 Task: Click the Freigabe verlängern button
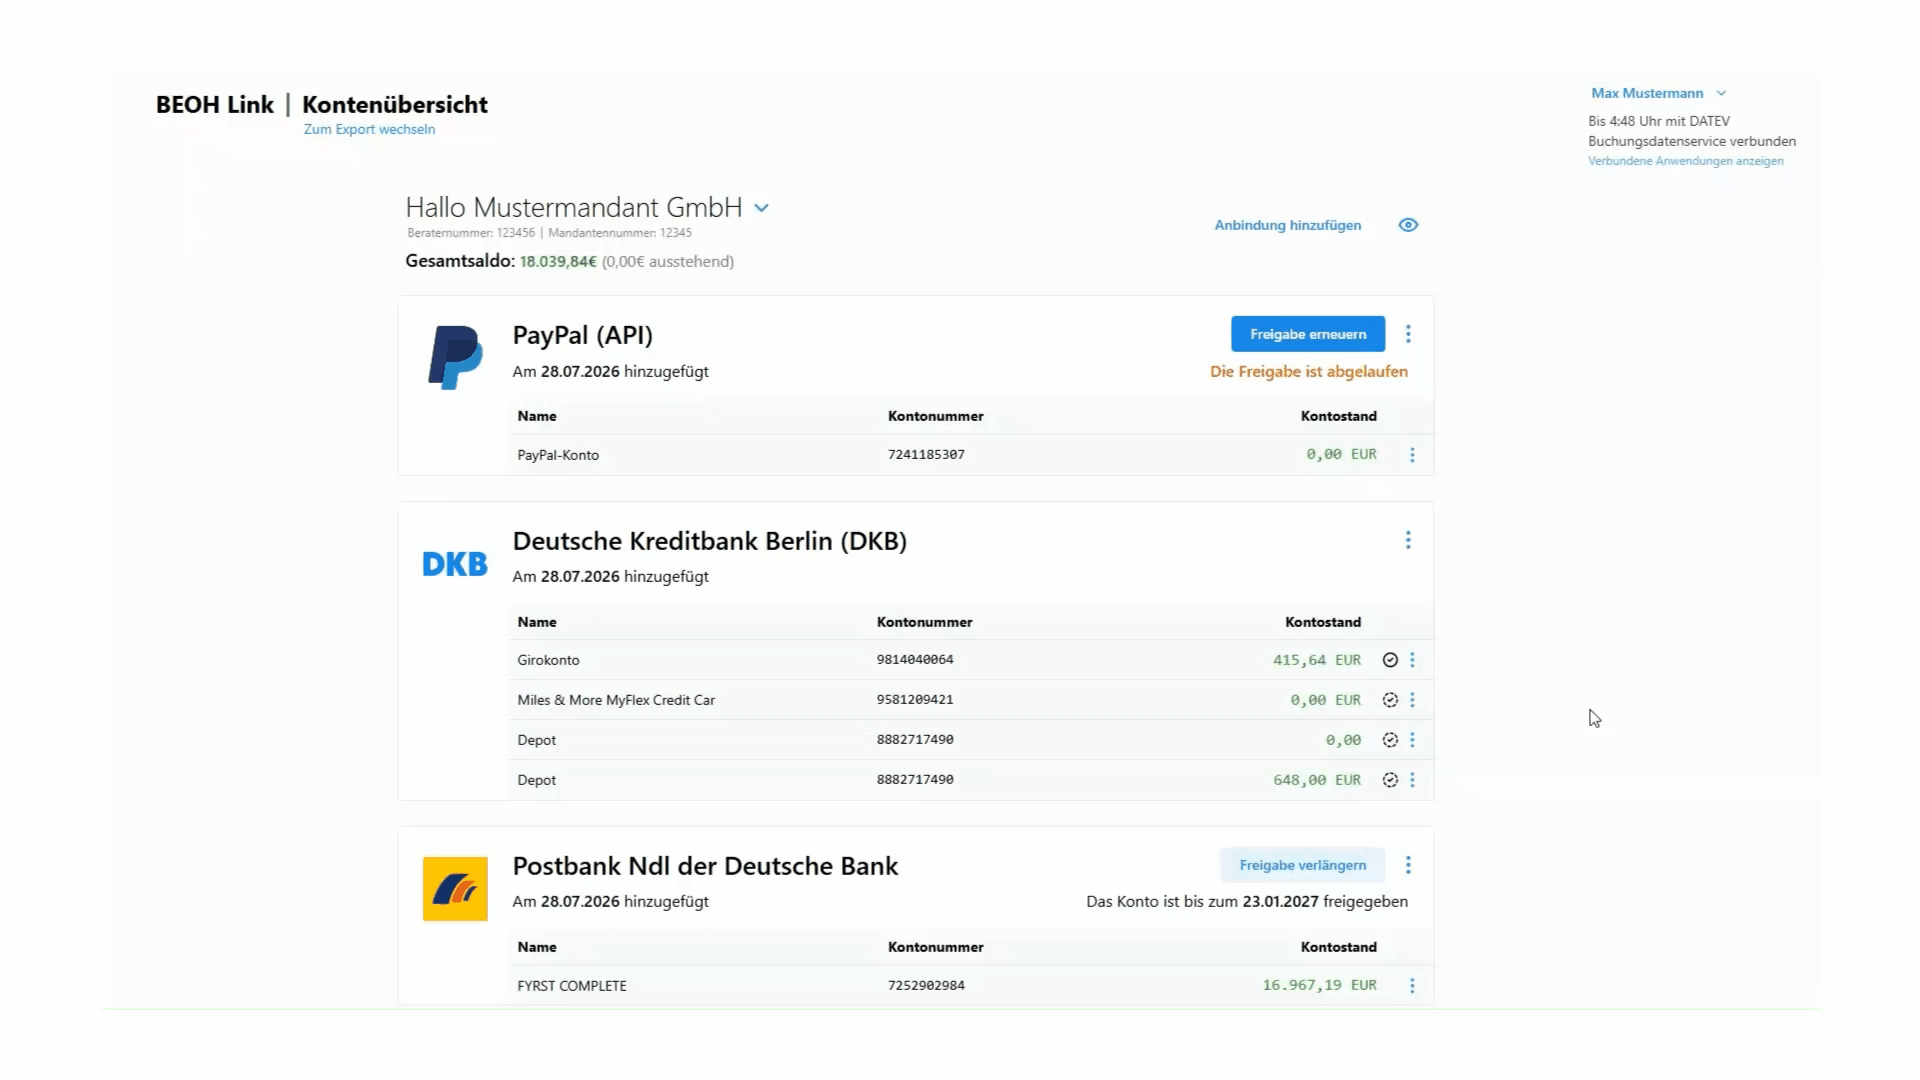point(1302,865)
